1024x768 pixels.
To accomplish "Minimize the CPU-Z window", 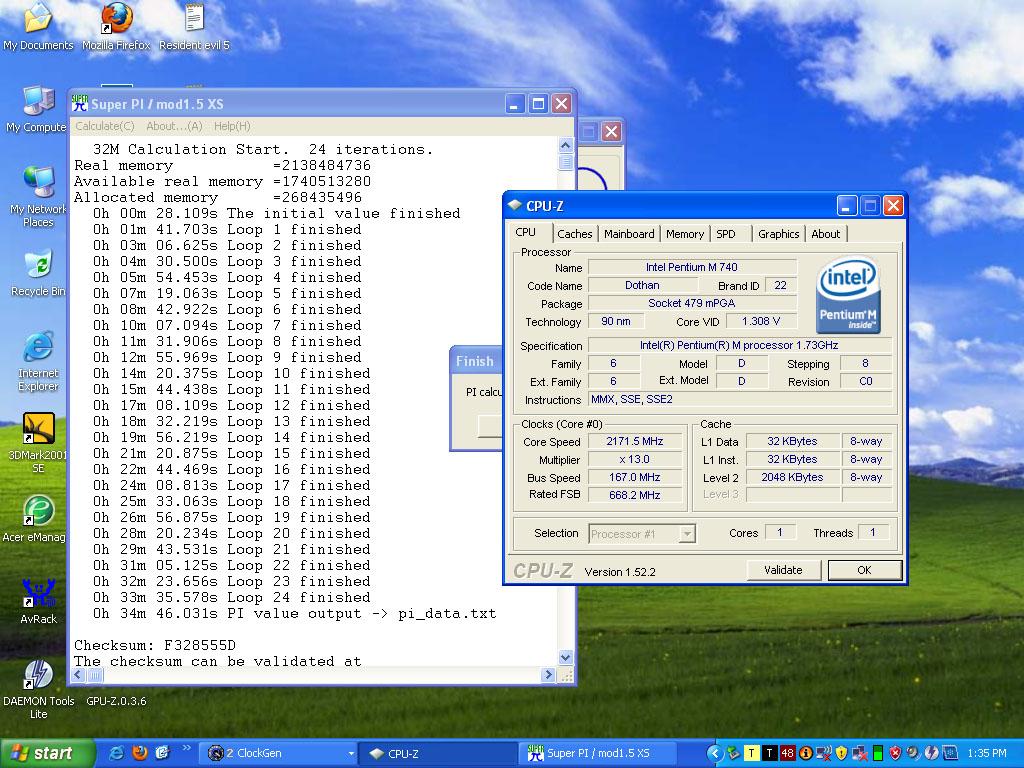I will [x=846, y=206].
